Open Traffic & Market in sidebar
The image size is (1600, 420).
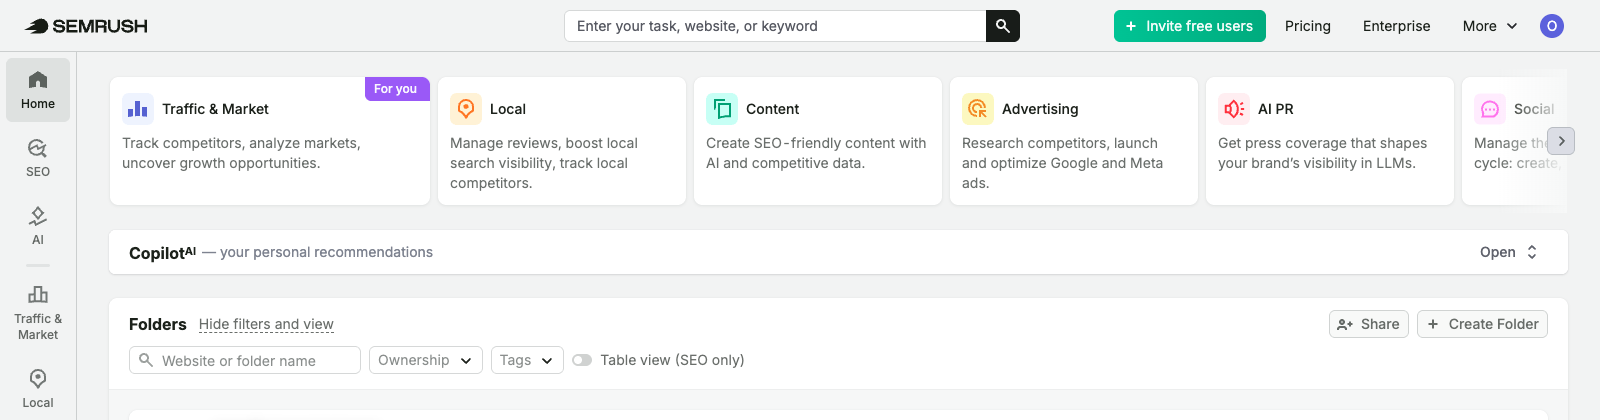point(38,313)
